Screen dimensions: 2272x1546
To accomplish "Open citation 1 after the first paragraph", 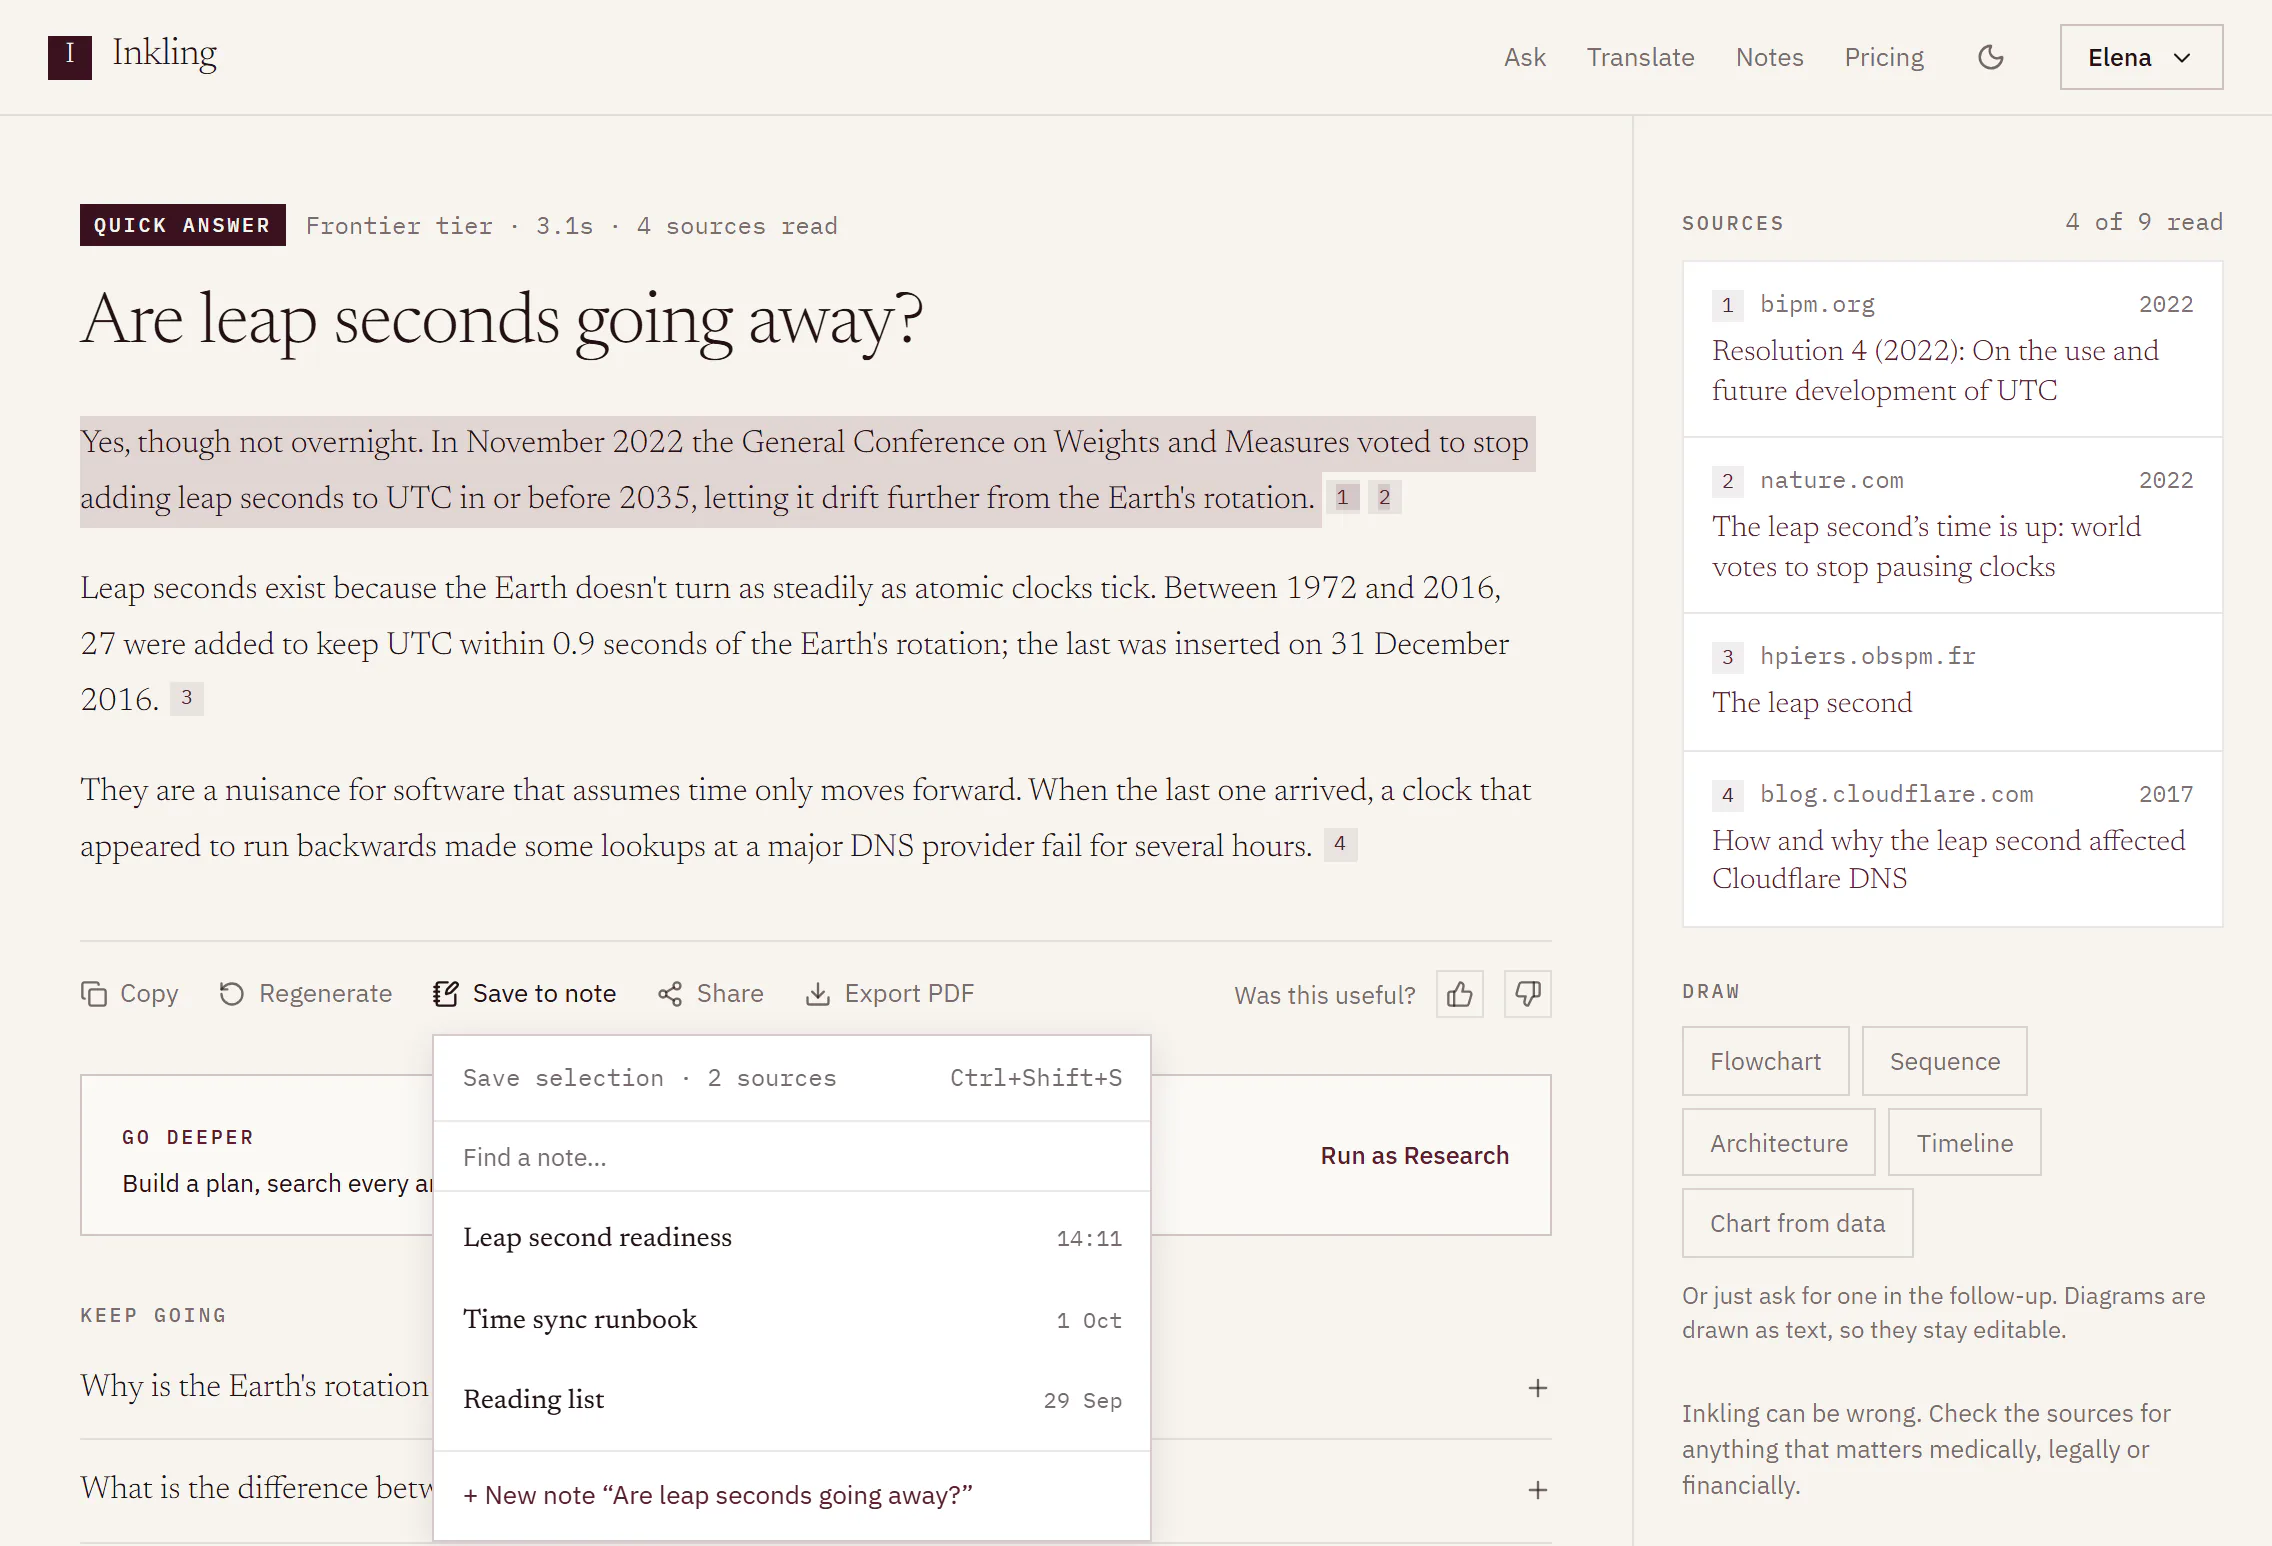I will (x=1343, y=497).
